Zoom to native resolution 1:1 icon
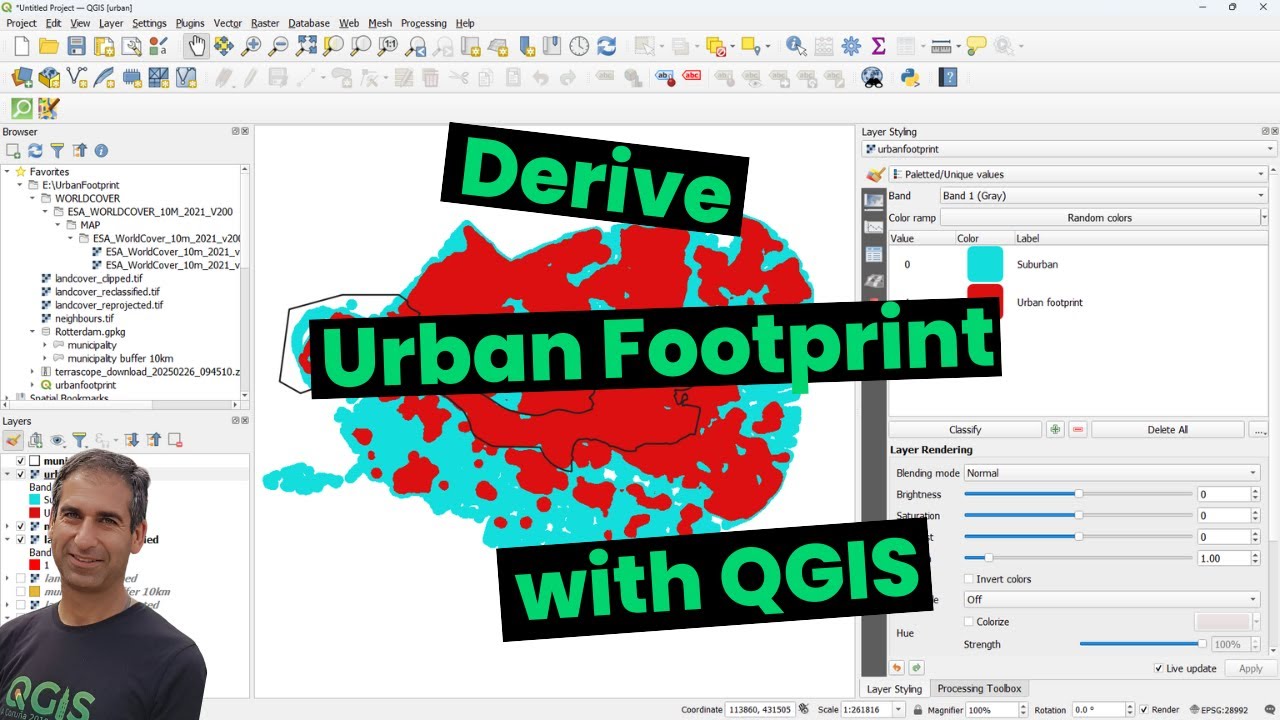This screenshot has height=720, width=1280. point(388,46)
